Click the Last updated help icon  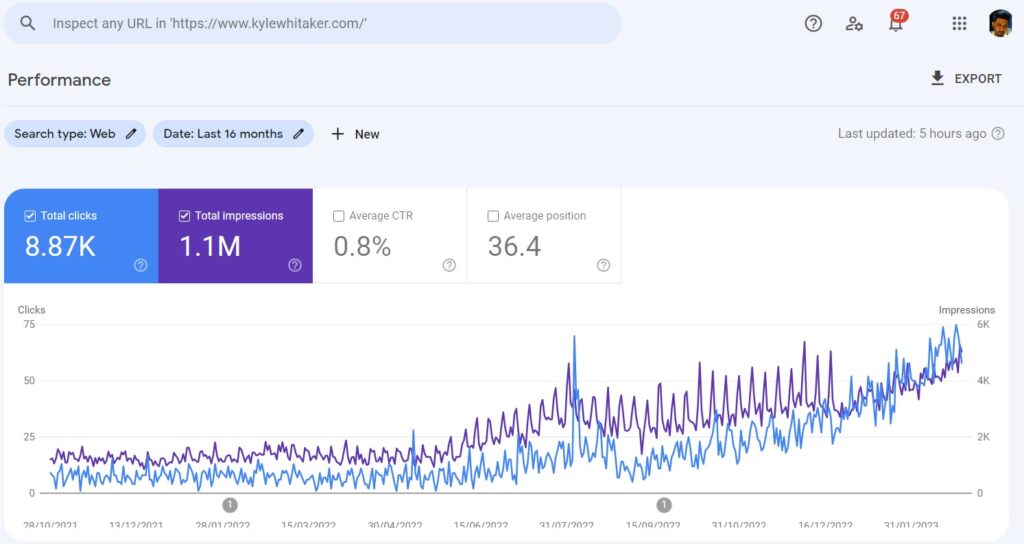(997, 134)
